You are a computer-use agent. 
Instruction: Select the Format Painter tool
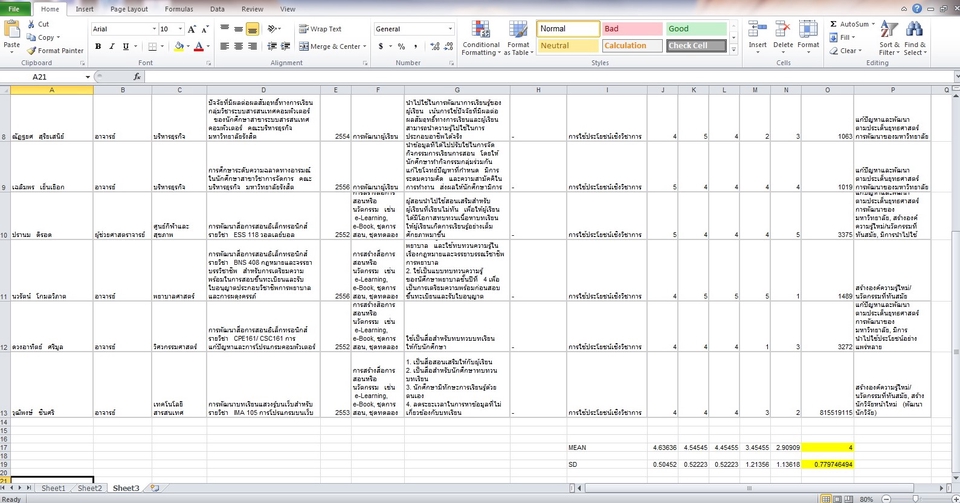click(x=55, y=51)
